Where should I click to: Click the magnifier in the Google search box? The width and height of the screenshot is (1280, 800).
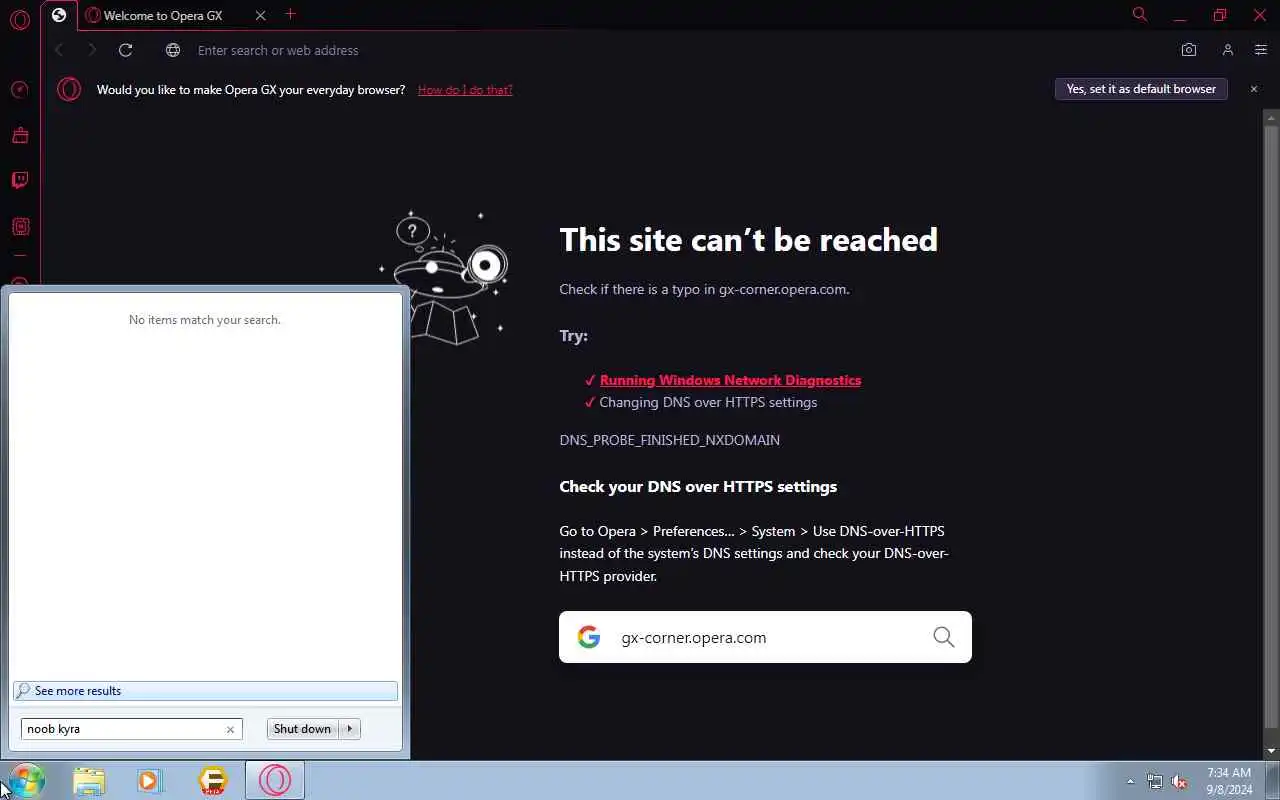tap(943, 637)
